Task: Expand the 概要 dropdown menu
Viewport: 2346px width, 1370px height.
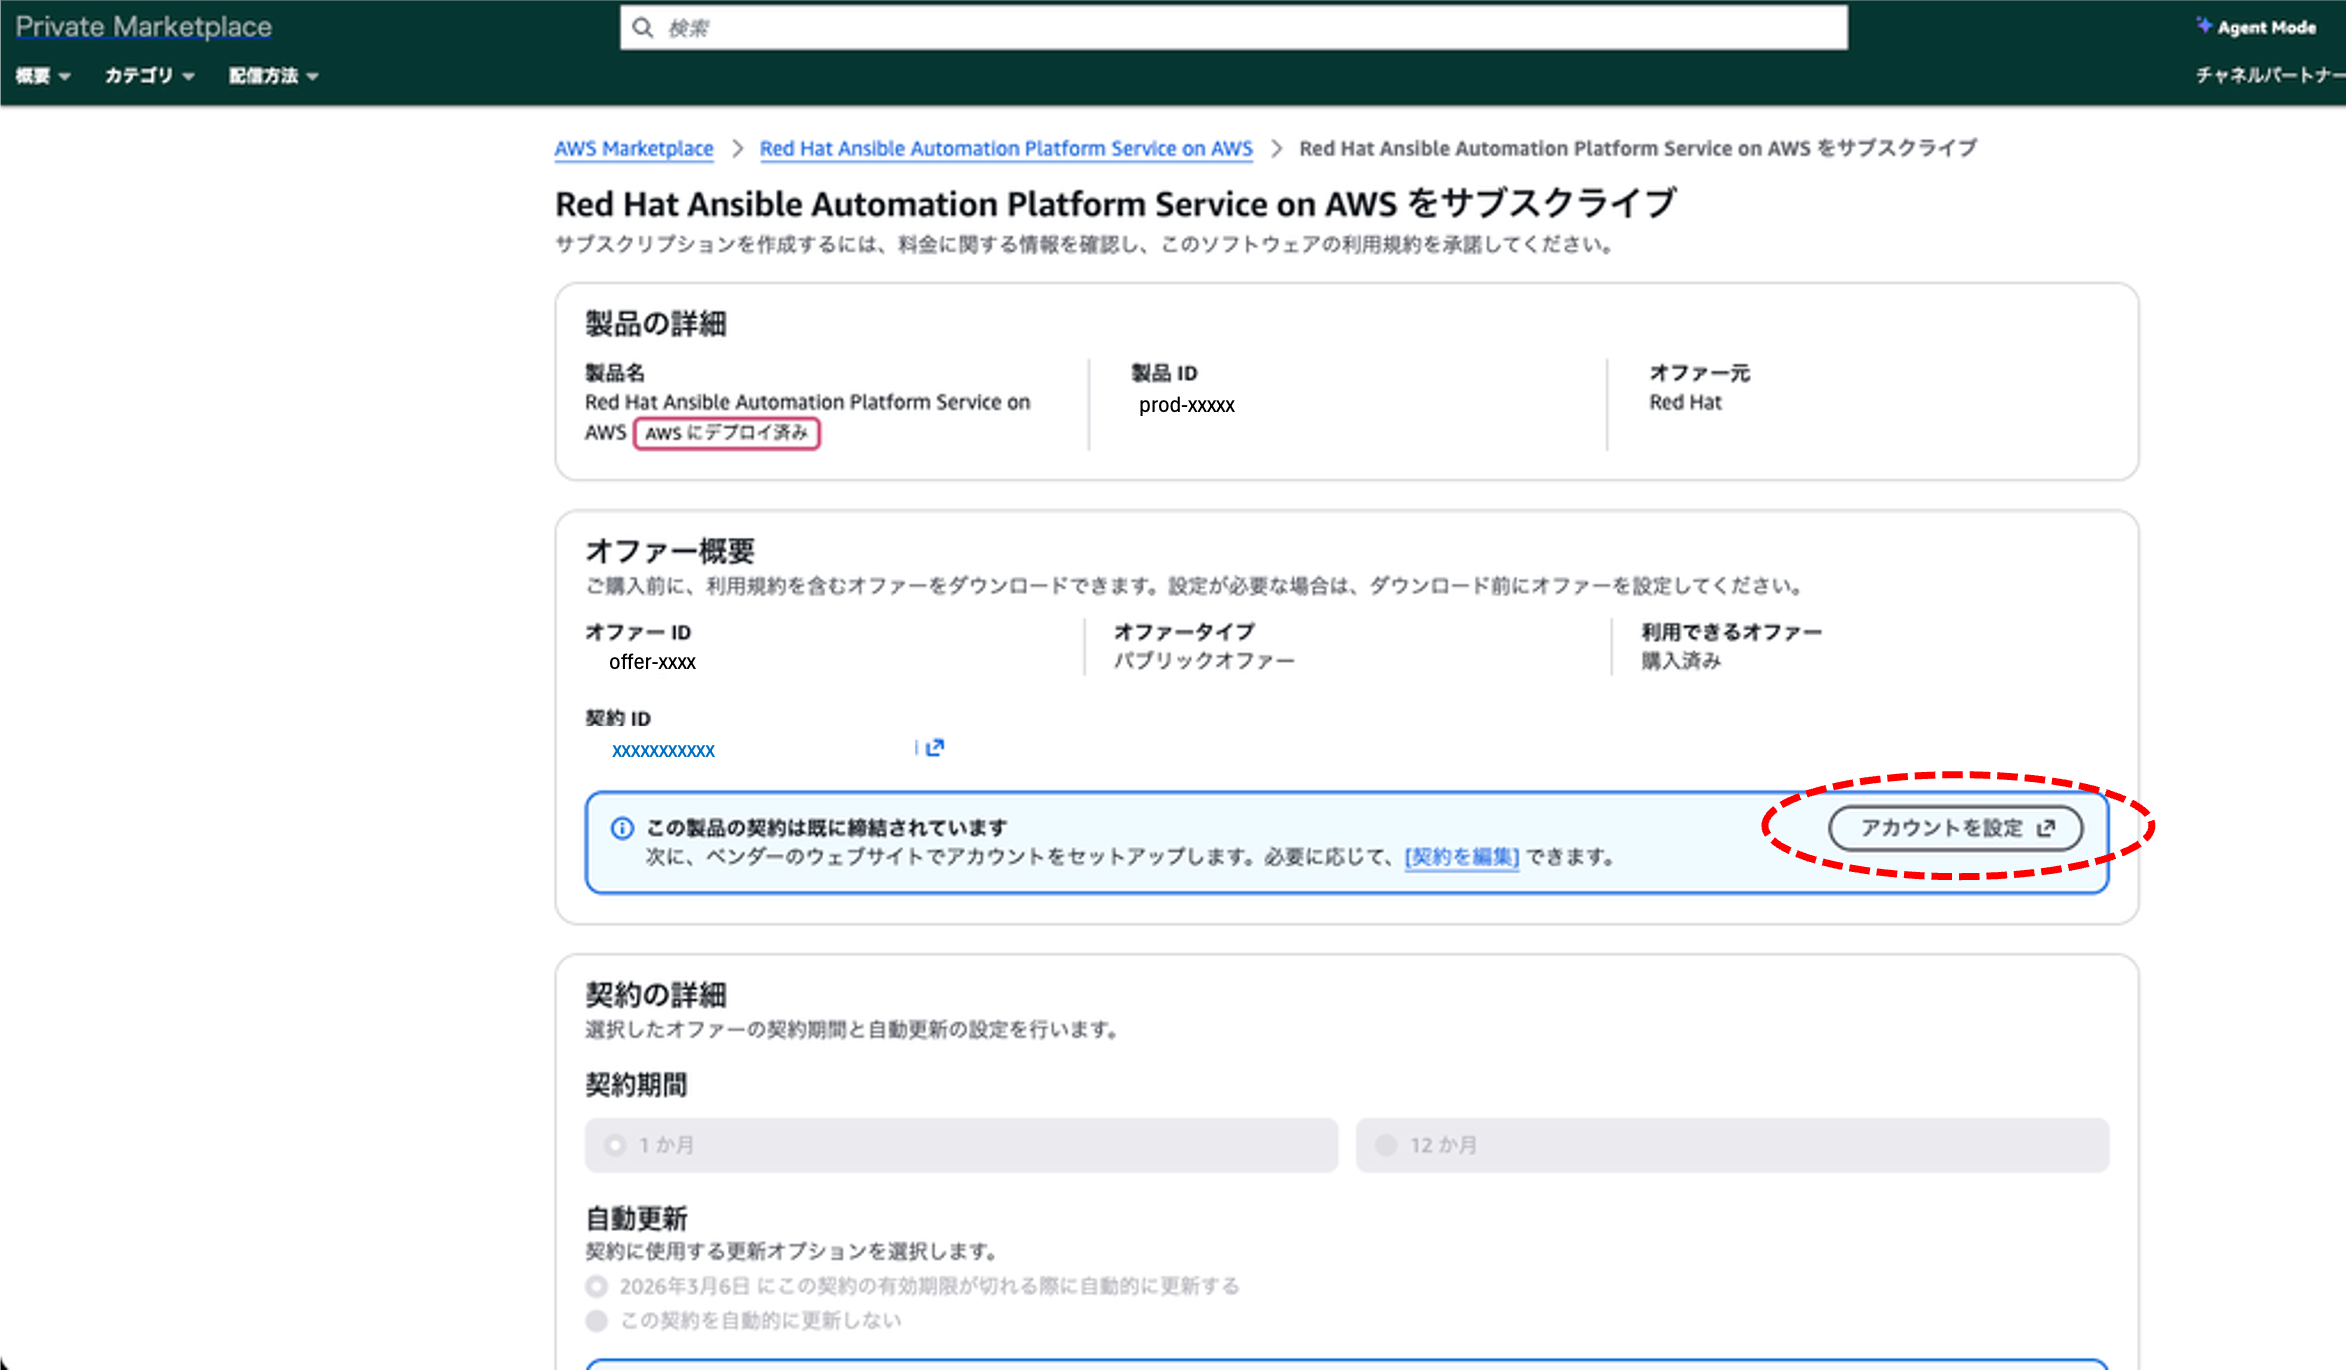Action: tap(43, 76)
